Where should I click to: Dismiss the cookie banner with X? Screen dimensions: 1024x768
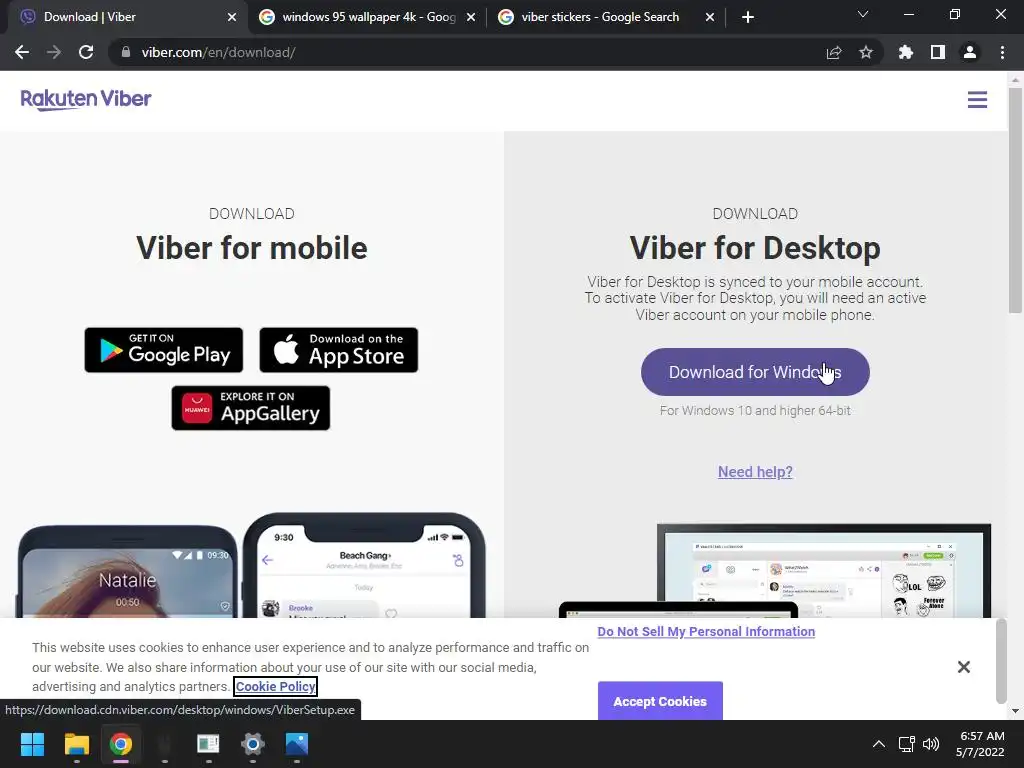963,667
